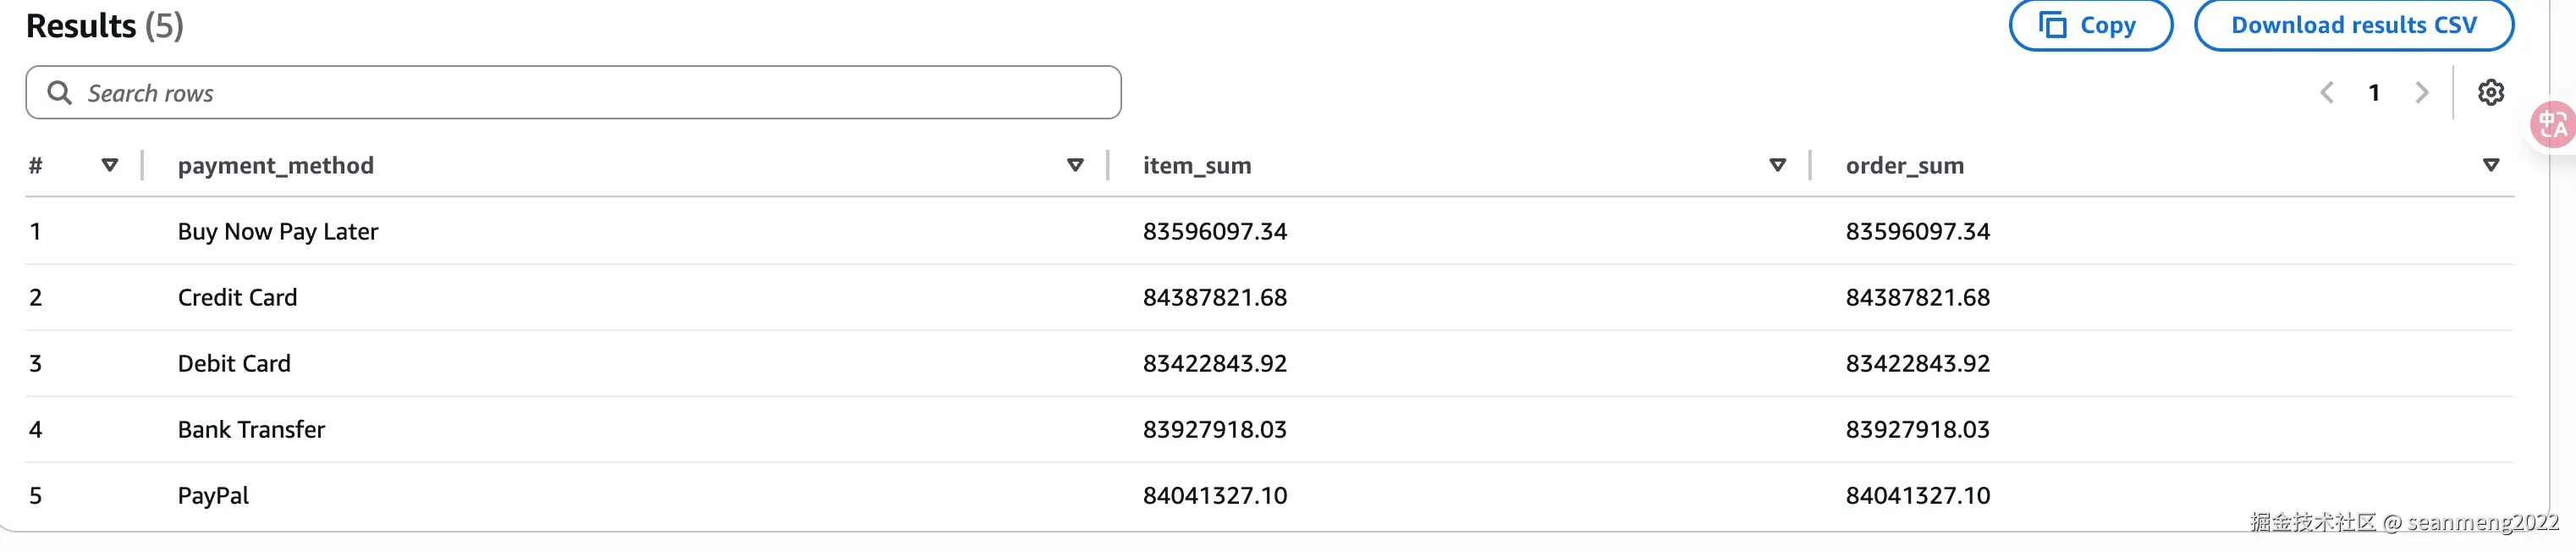
Task: Click the magnifier icon in the search box
Action: click(60, 93)
